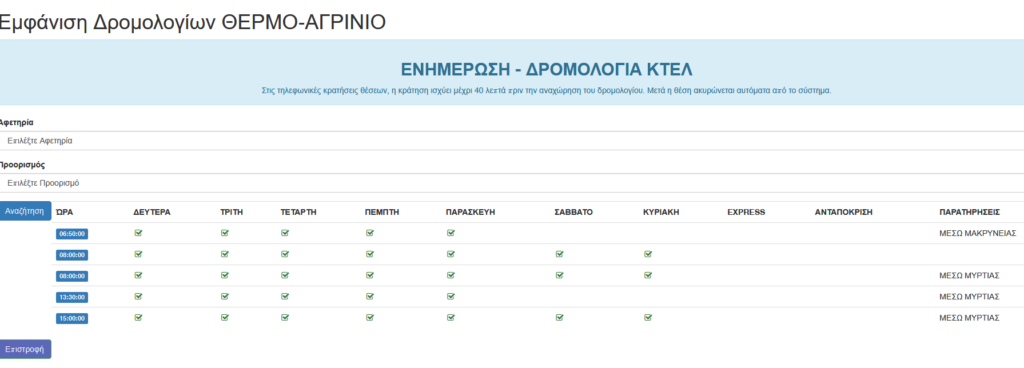
Task: Click the ΔΕΥΤΕΡΑ check icon in 13:30:00 row
Action: 138,296
